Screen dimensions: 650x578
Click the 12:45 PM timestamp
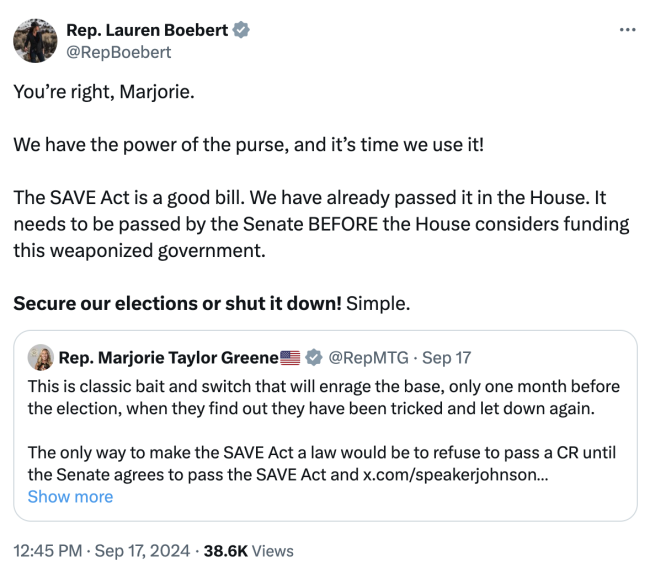pyautogui.click(x=47, y=550)
